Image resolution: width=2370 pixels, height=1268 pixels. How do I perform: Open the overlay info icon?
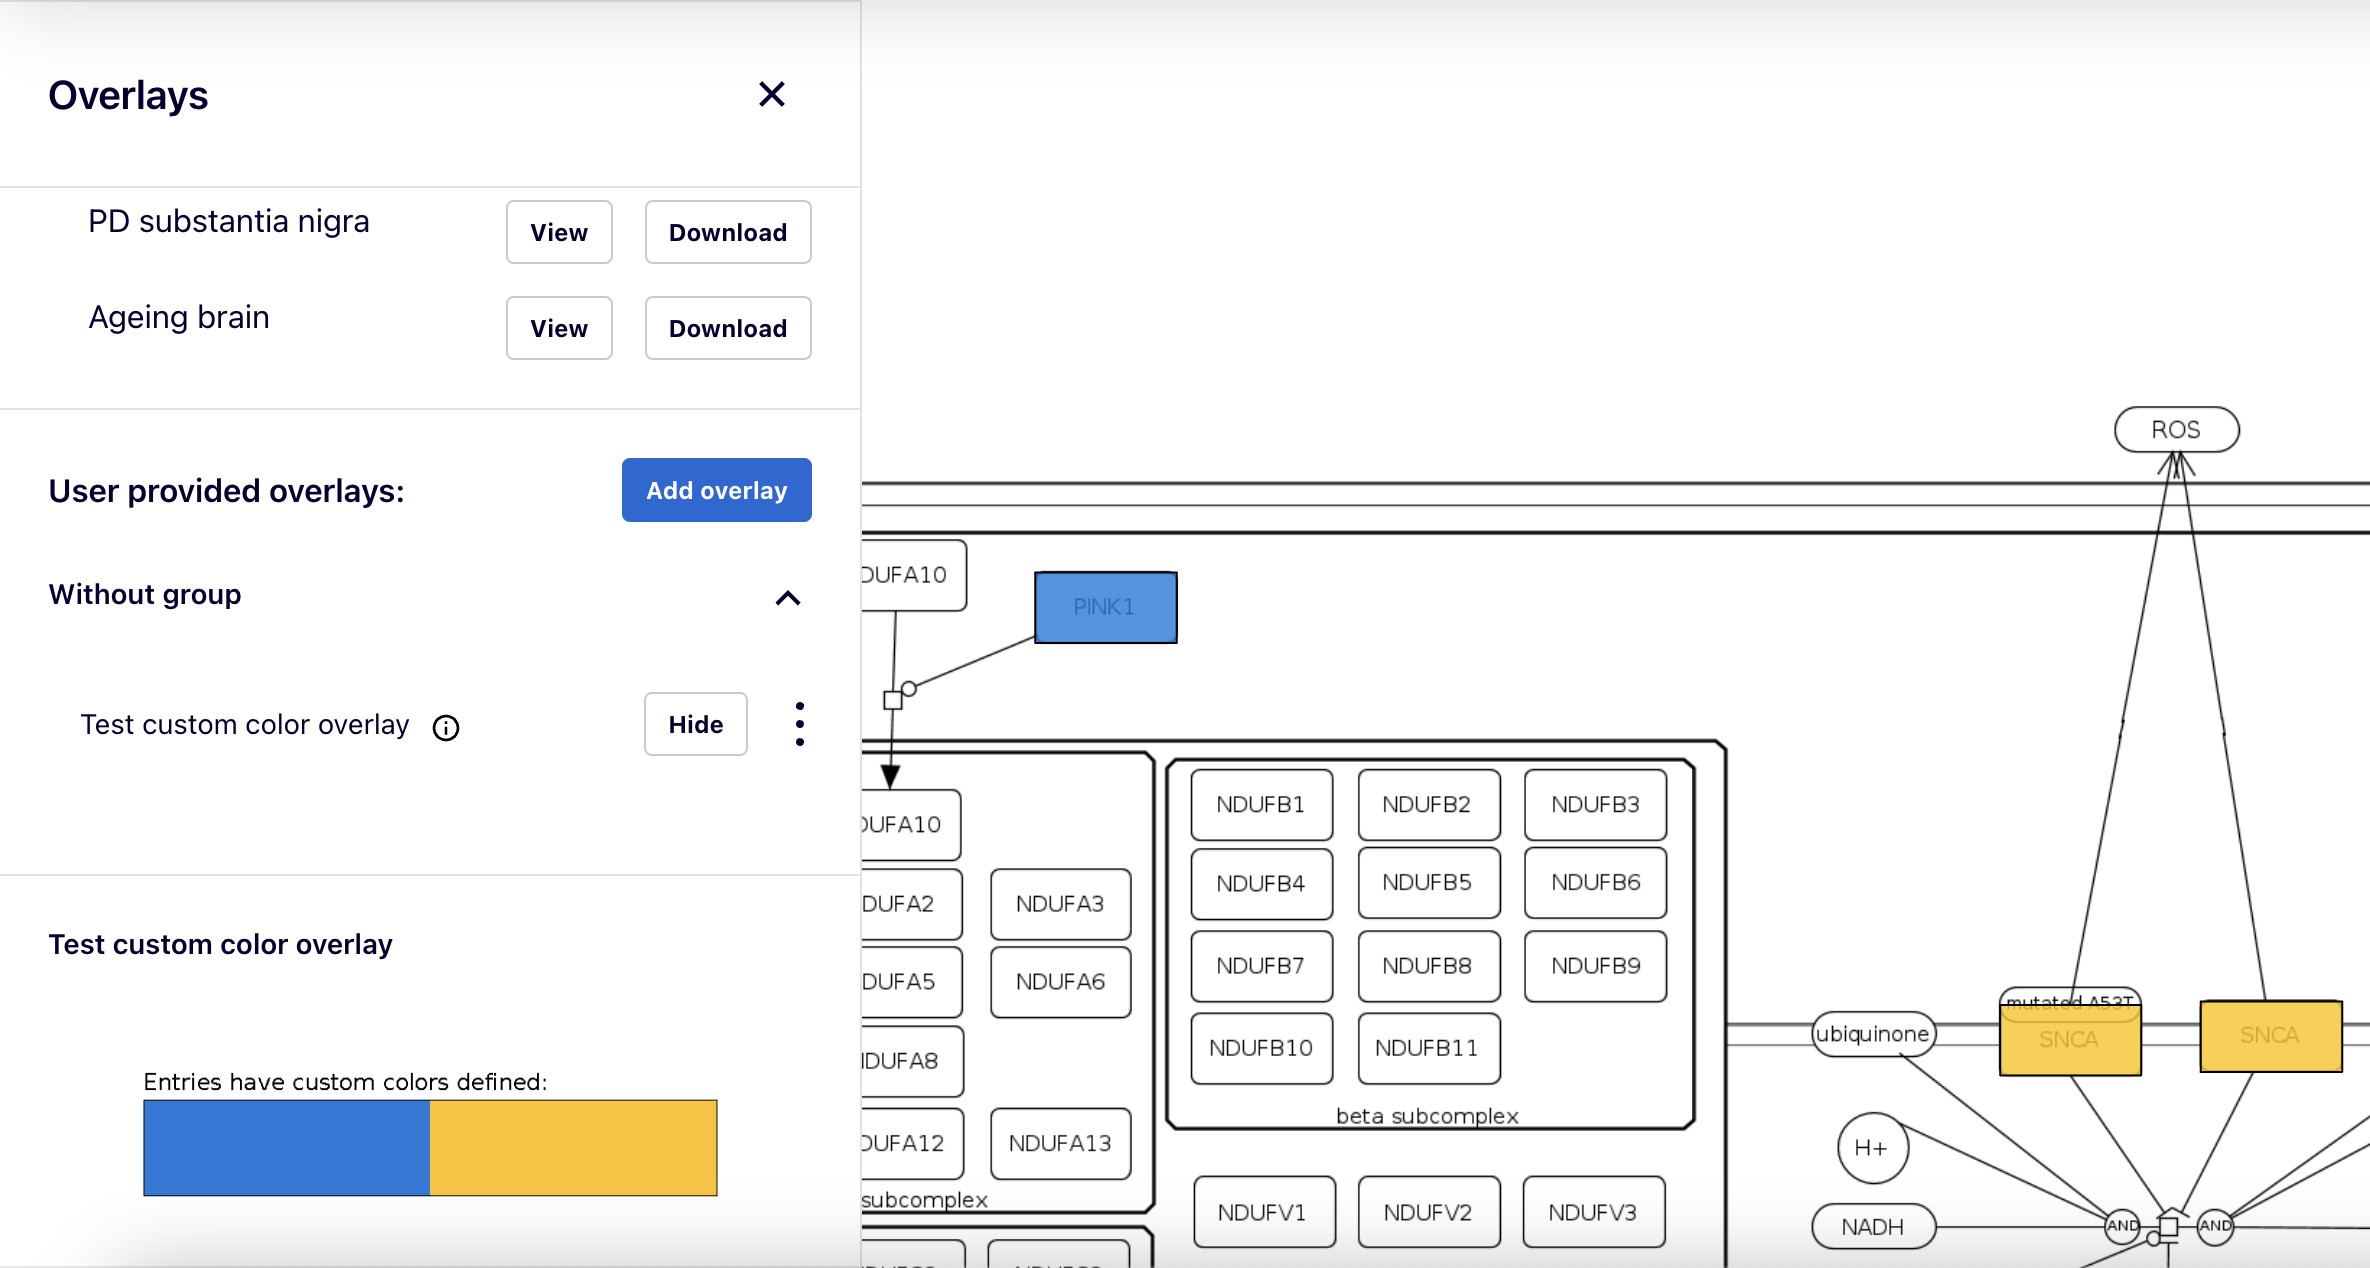click(x=446, y=728)
